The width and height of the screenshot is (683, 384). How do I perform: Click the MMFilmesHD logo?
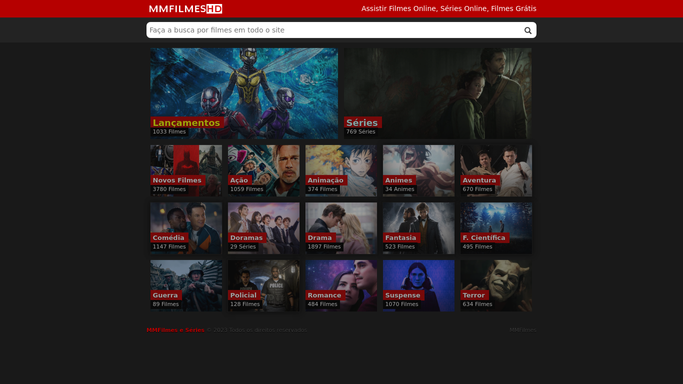pos(186,9)
